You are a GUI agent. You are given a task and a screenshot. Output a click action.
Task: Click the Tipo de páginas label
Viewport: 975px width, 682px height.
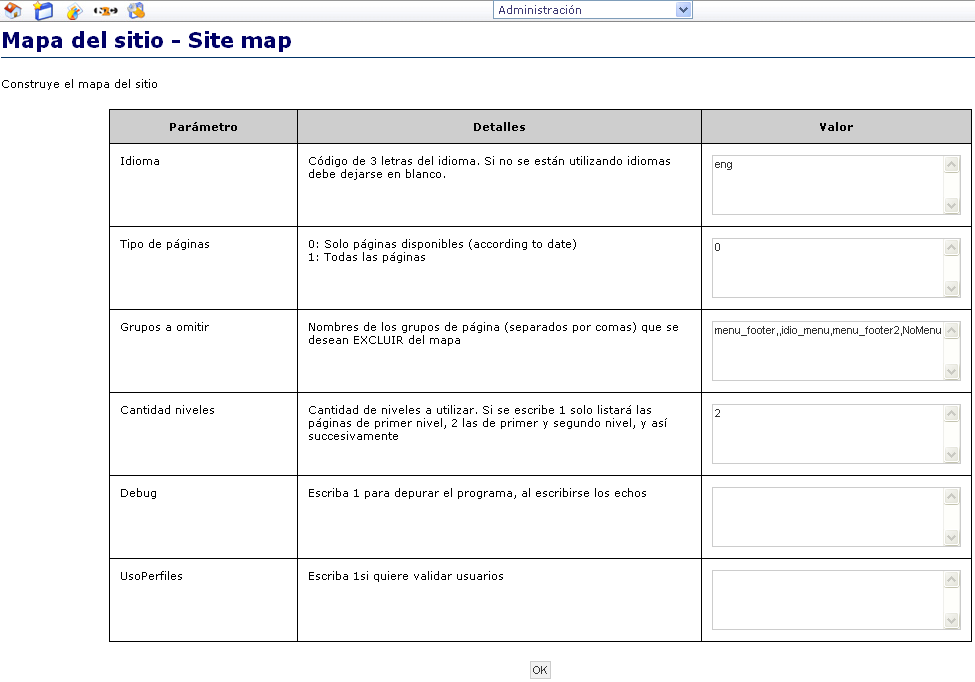pyautogui.click(x=165, y=244)
